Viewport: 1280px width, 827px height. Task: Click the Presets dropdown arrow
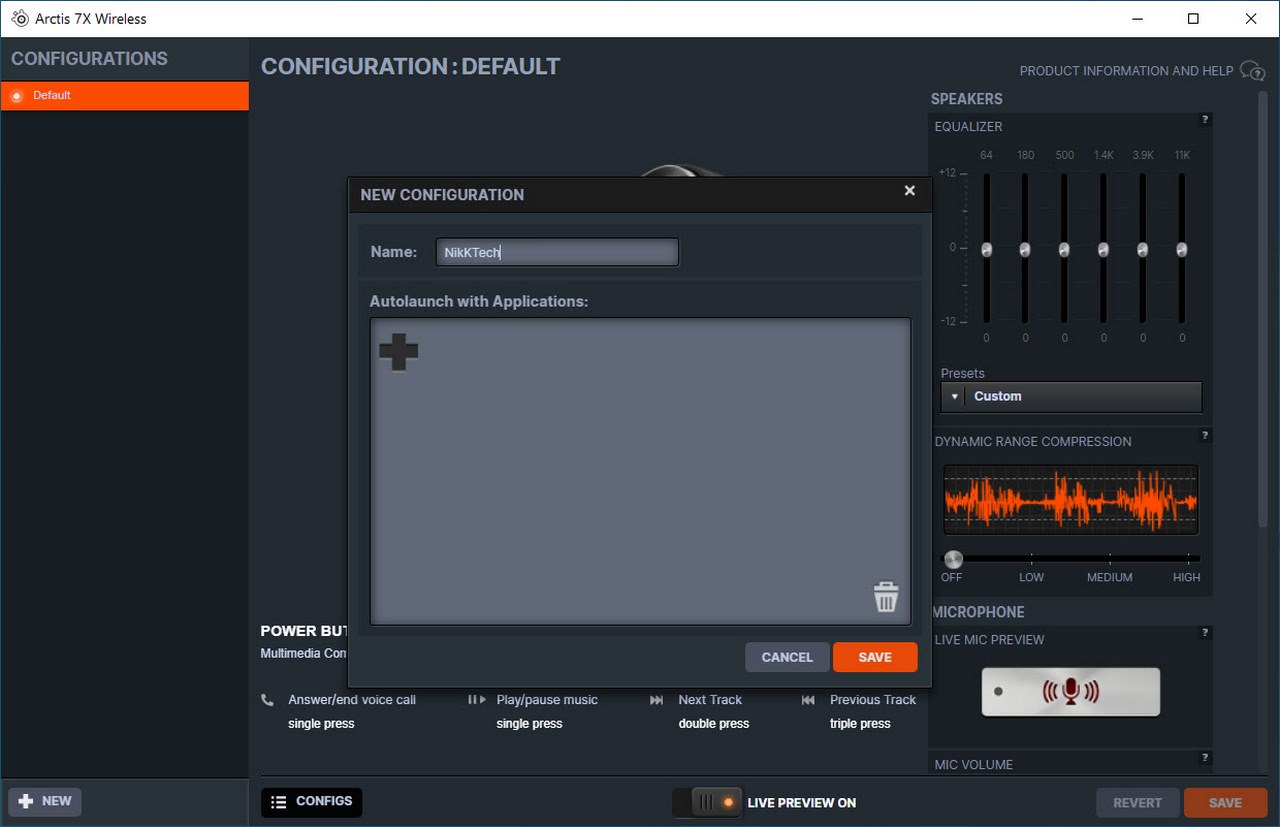(954, 397)
